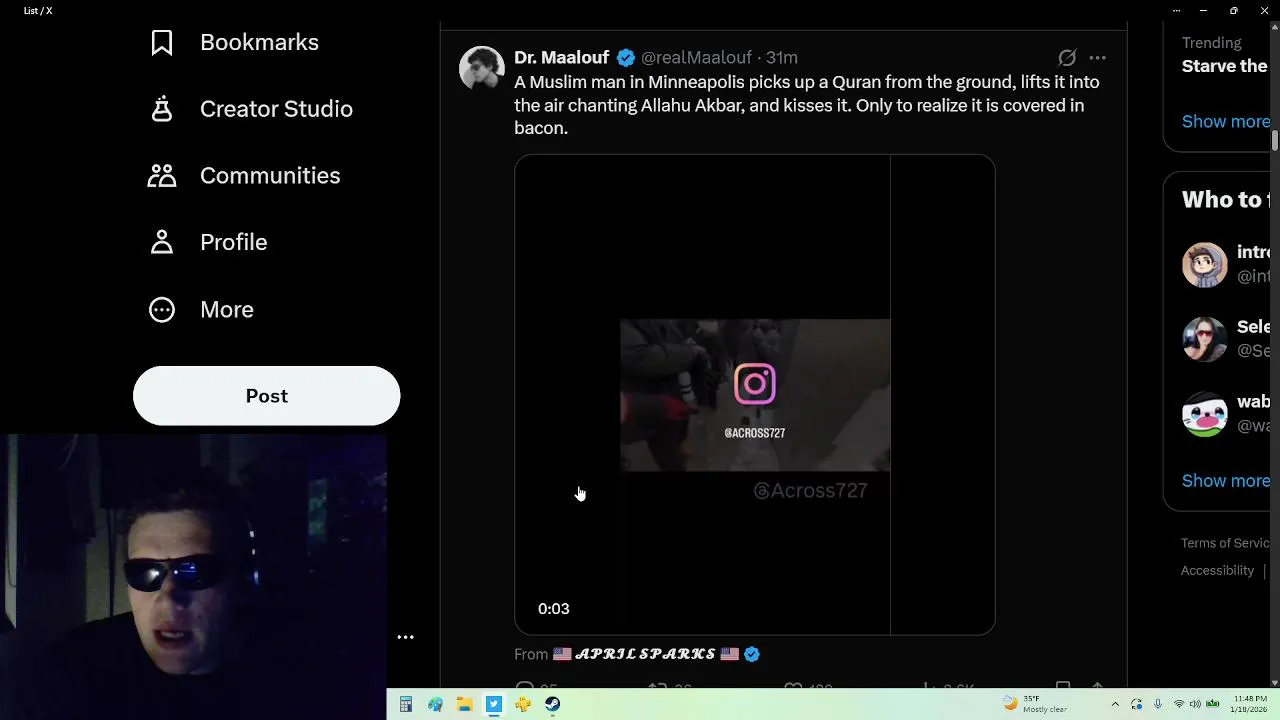Open the volume speaker tray icon
This screenshot has height=720, width=1280.
[x=1195, y=704]
